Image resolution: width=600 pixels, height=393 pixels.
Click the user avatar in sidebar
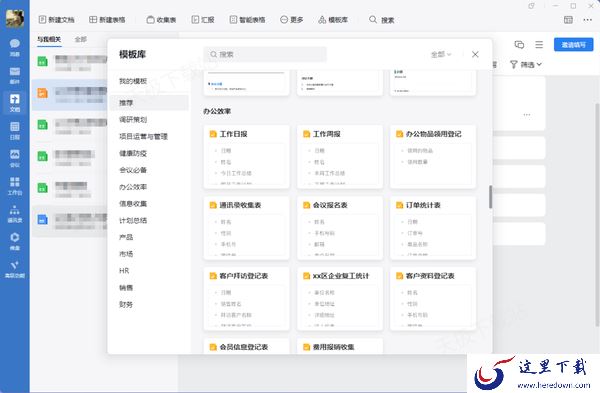coord(15,18)
